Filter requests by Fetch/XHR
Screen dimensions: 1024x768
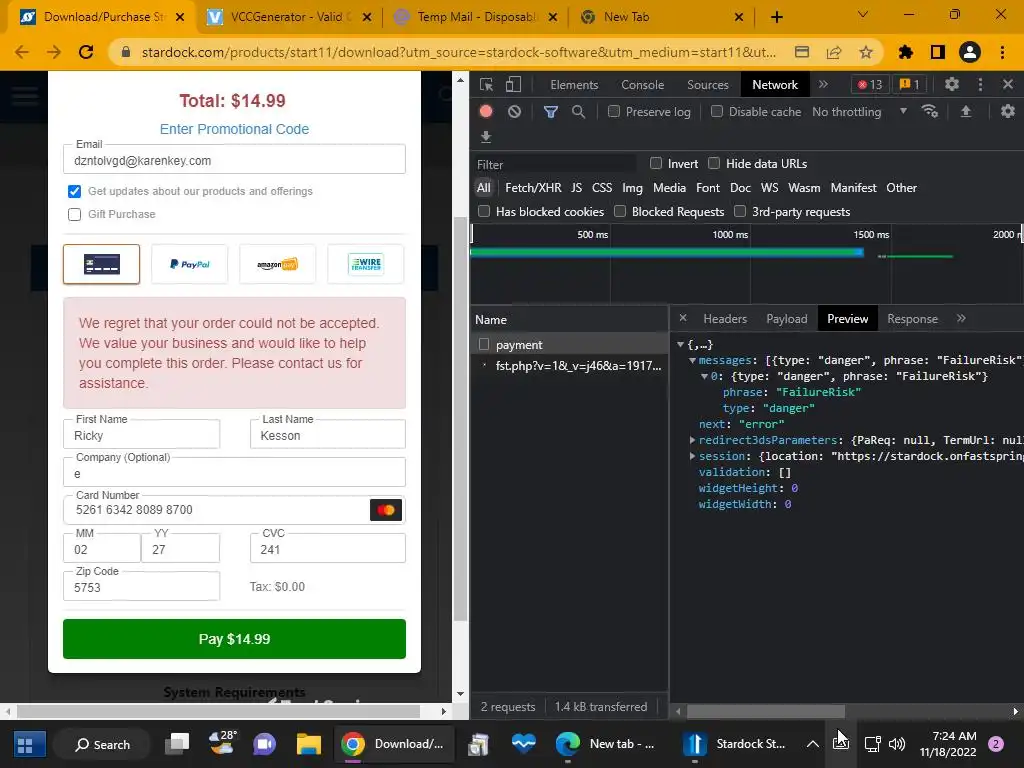point(533,188)
